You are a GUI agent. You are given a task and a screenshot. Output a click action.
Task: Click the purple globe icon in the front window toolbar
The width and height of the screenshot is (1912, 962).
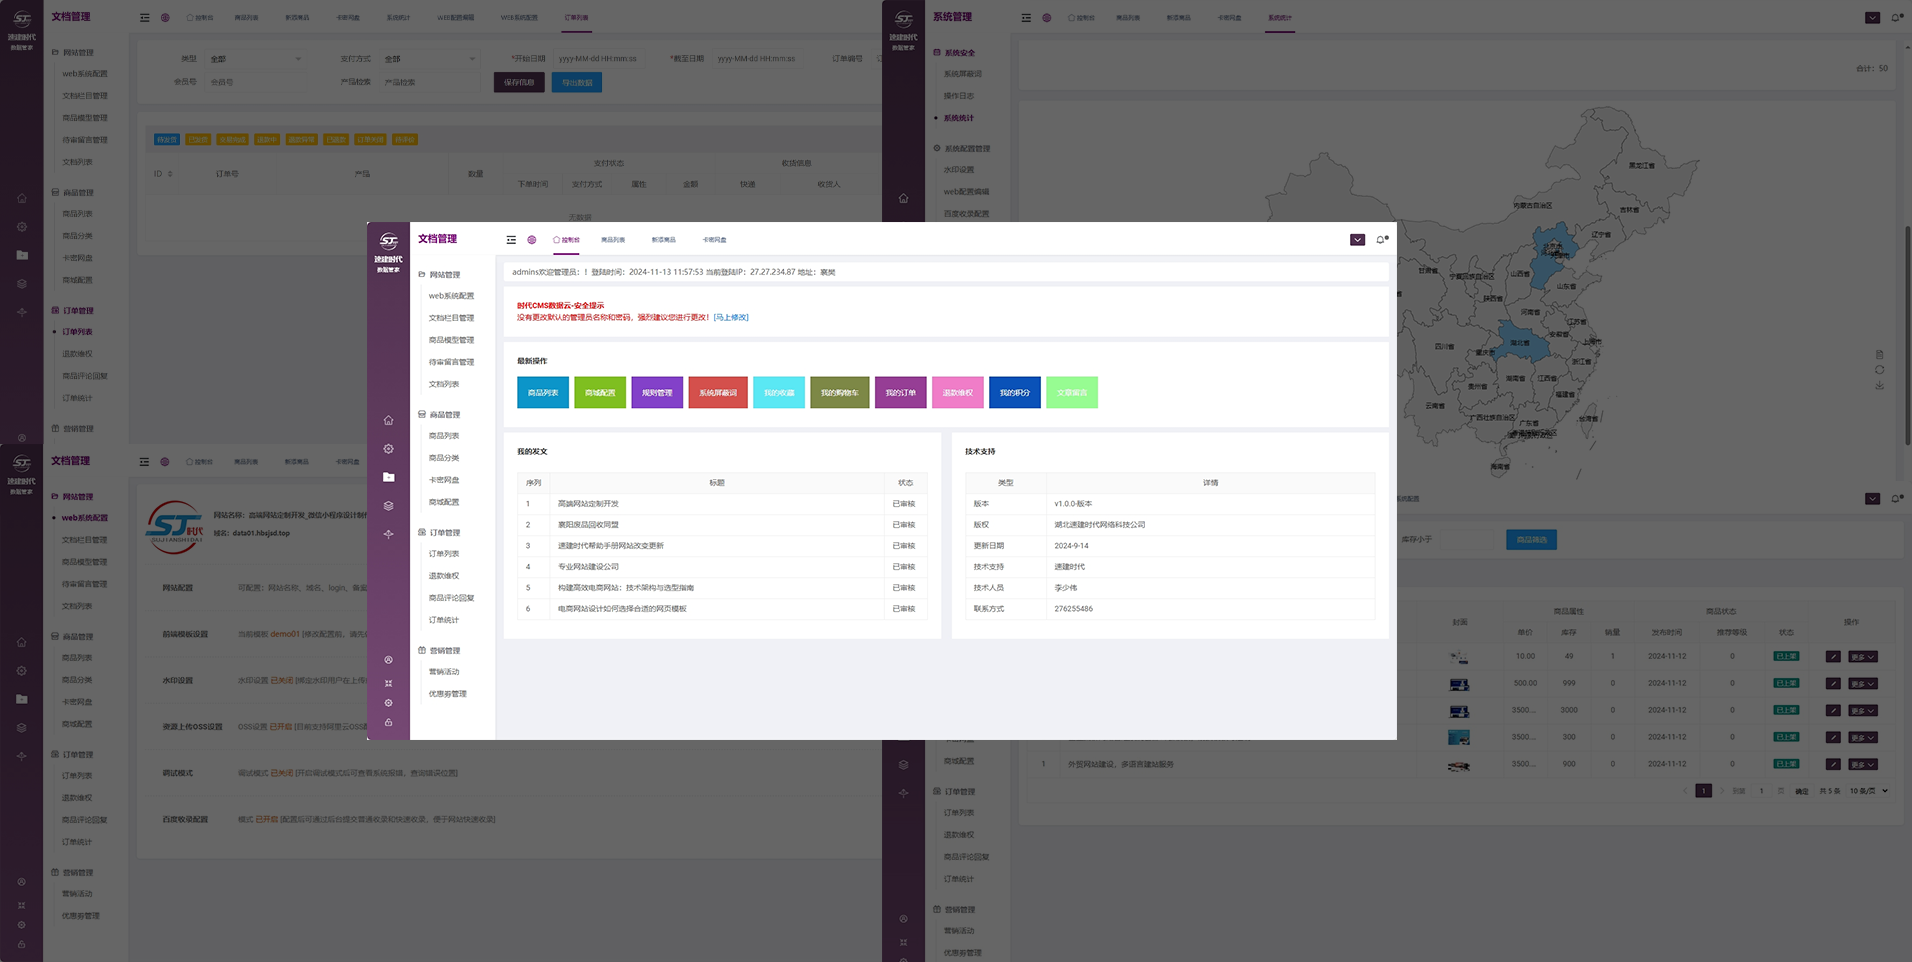pos(532,240)
